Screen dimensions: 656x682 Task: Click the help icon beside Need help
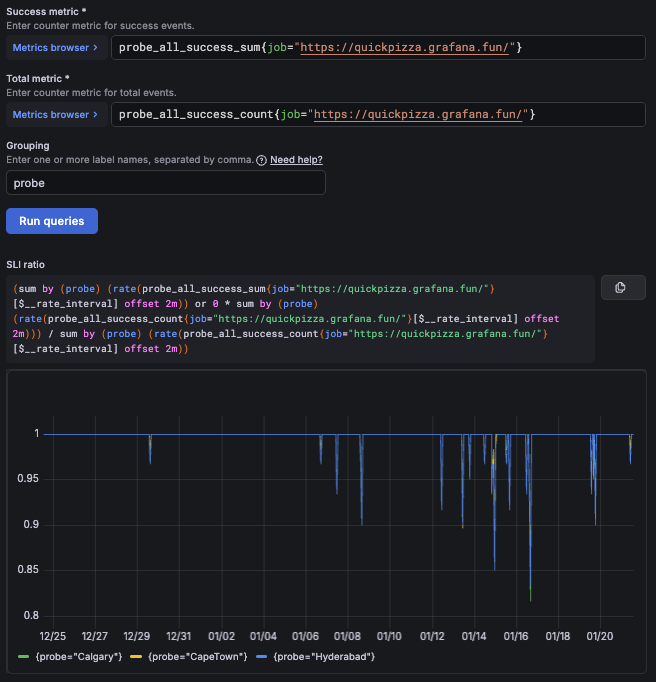pyautogui.click(x=261, y=160)
